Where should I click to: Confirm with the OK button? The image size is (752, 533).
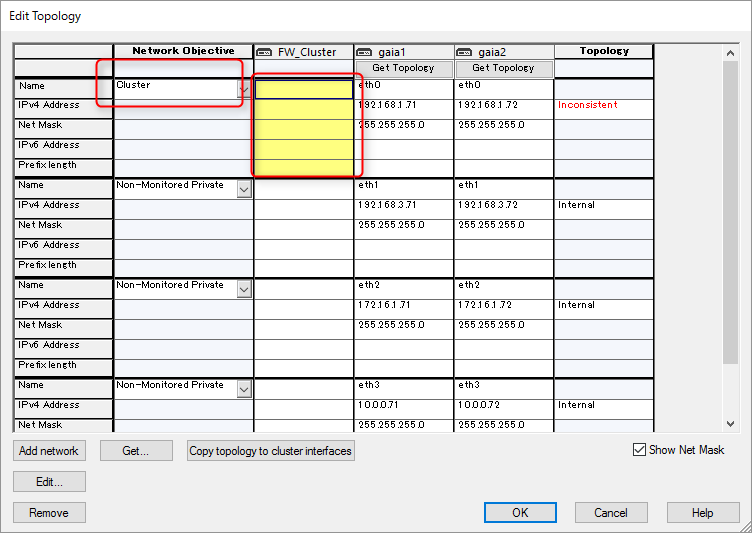pos(520,512)
